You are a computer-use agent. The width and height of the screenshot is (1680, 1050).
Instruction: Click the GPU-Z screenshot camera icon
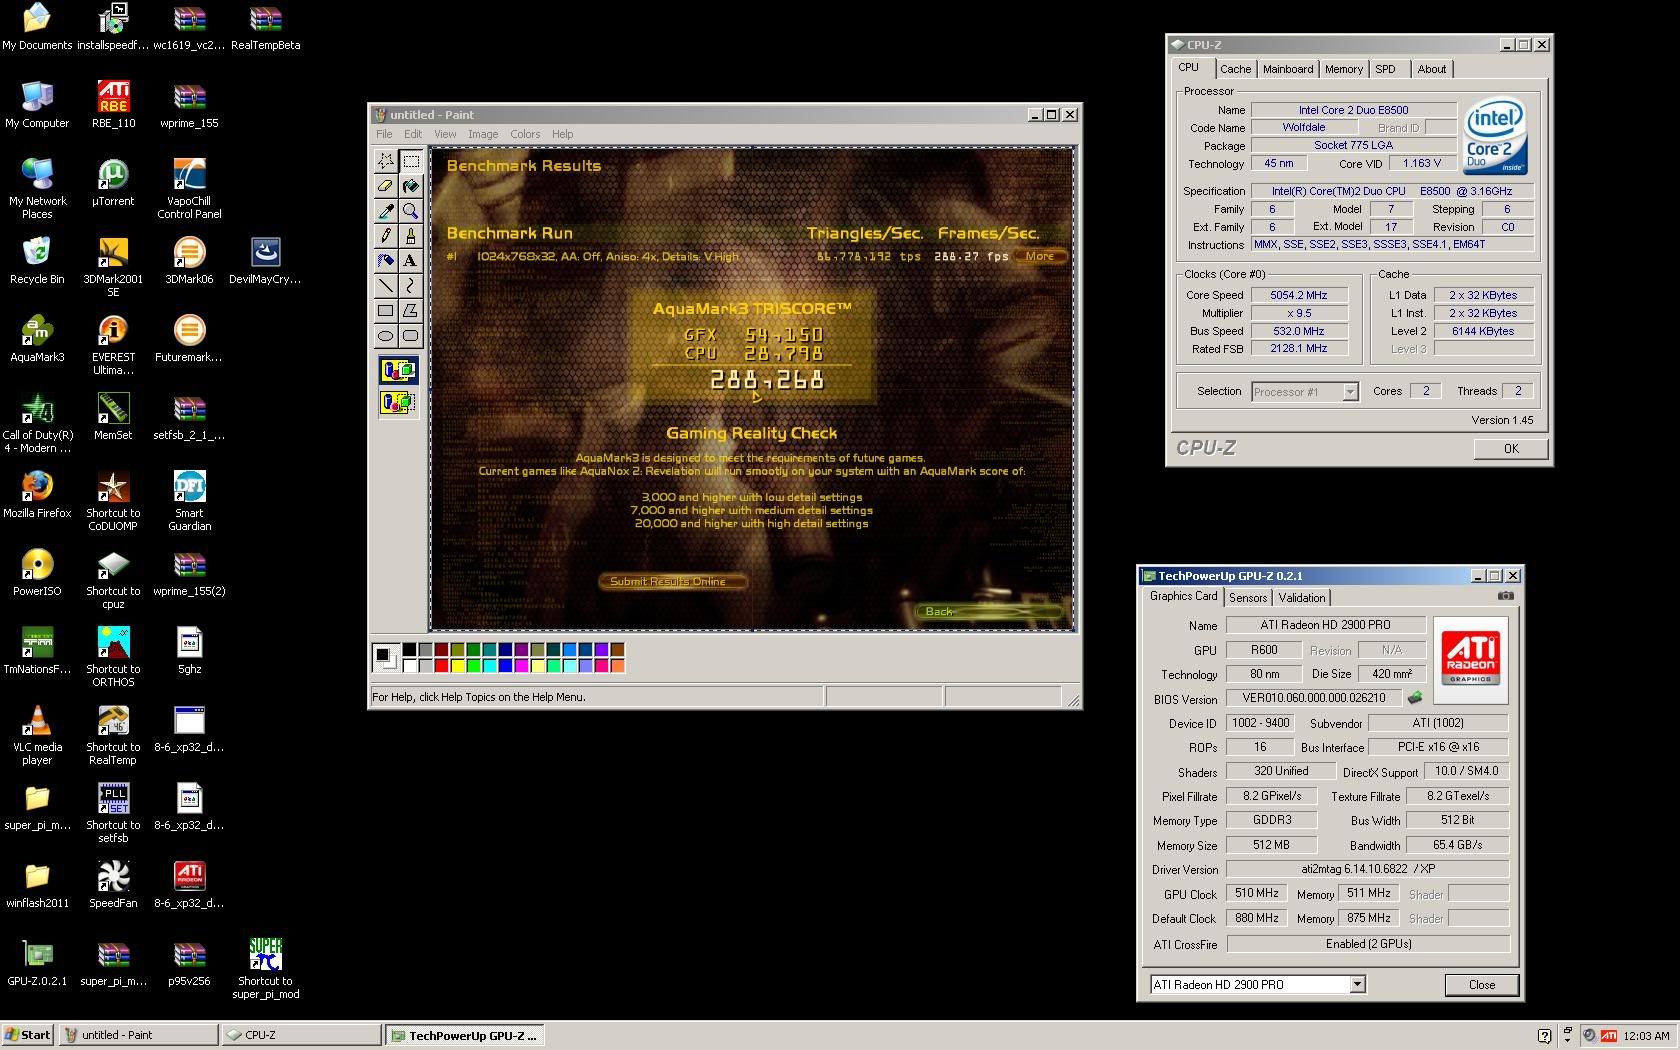pyautogui.click(x=1505, y=596)
